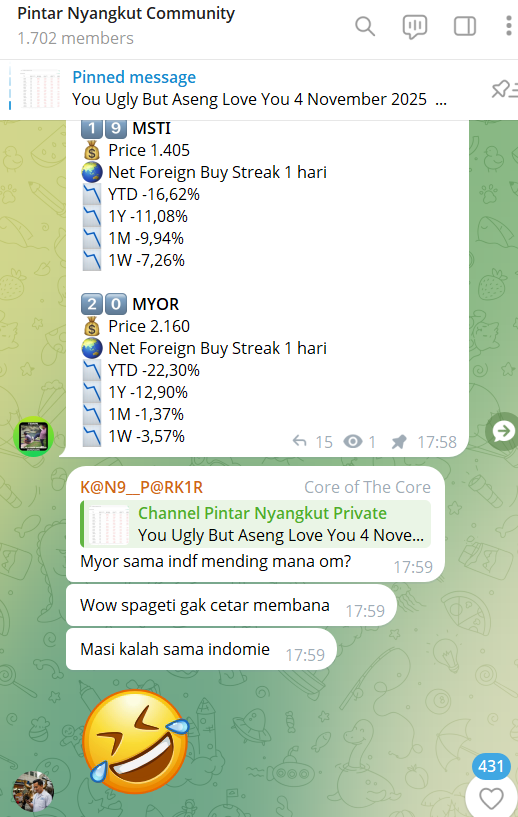Screen dimensions: 518x817
Task: Jump to bottom via 431 unread badge
Action: coord(491,766)
